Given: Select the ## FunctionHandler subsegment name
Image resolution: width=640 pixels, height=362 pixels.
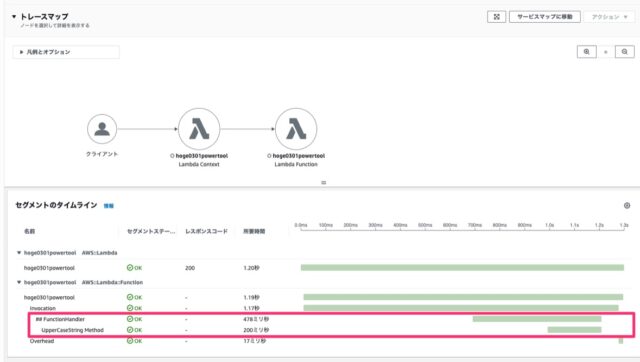Looking at the screenshot, I should tap(60, 319).
